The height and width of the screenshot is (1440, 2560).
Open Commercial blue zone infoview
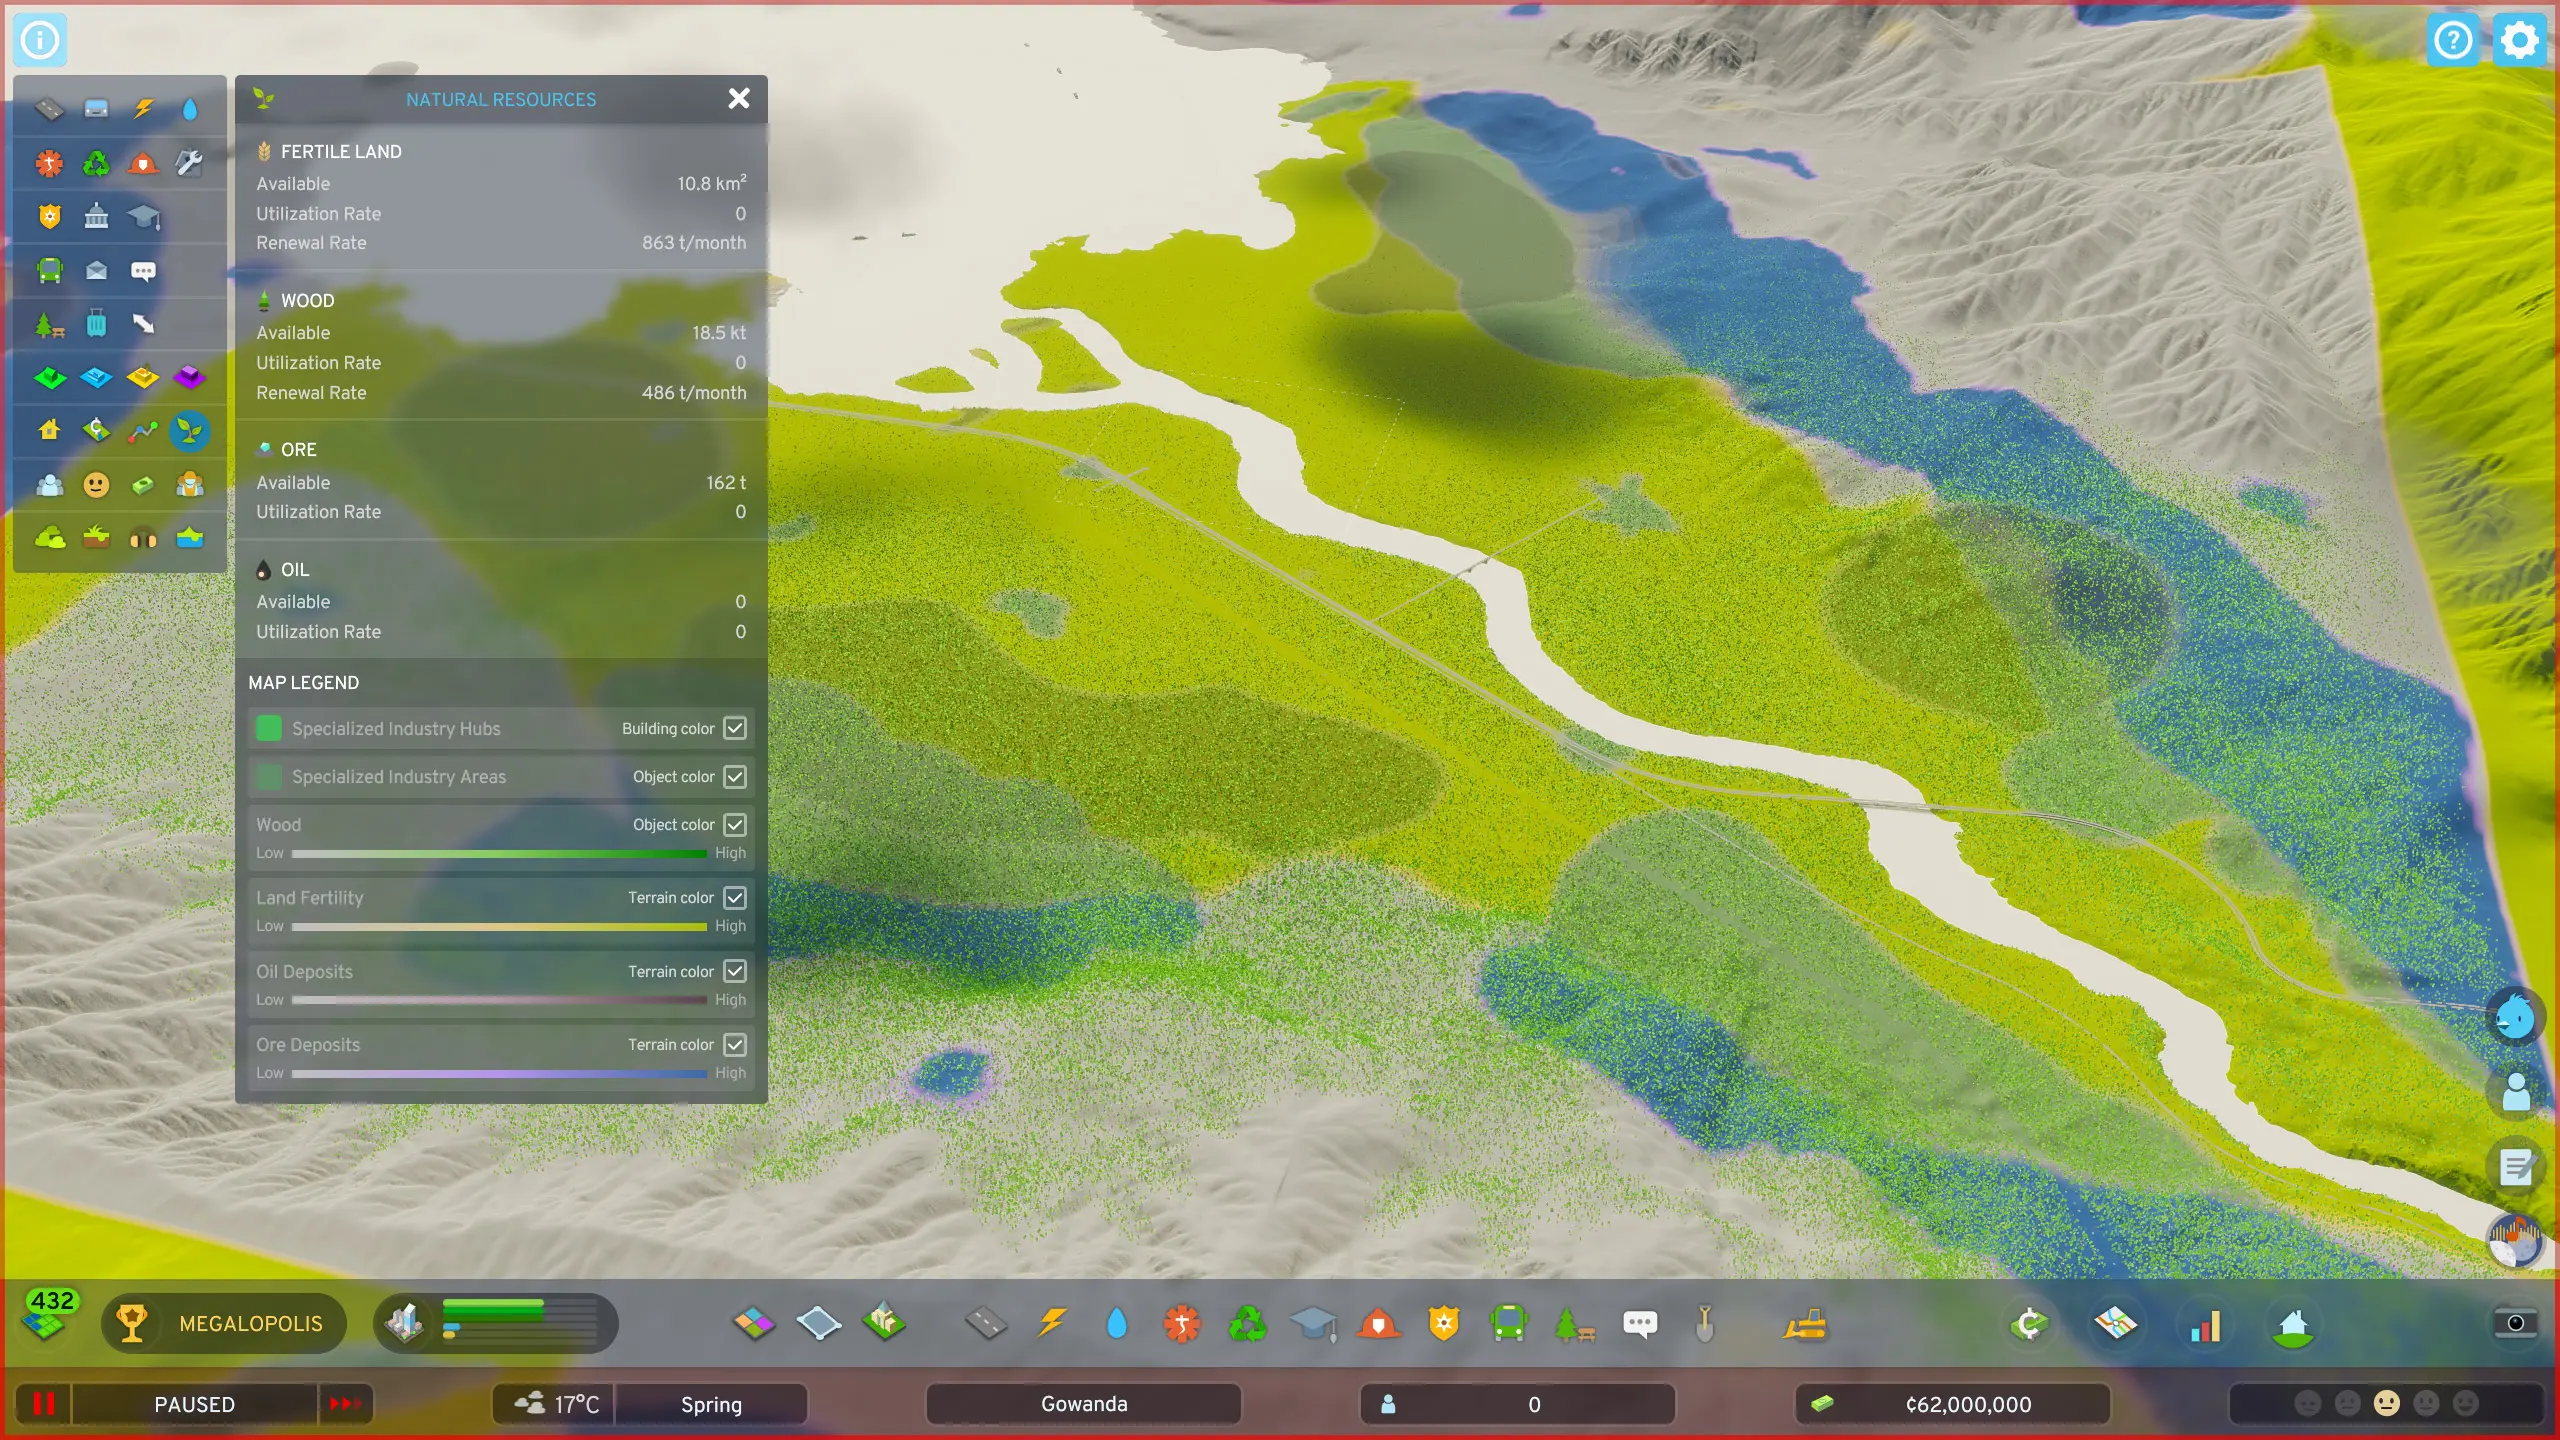tap(96, 378)
